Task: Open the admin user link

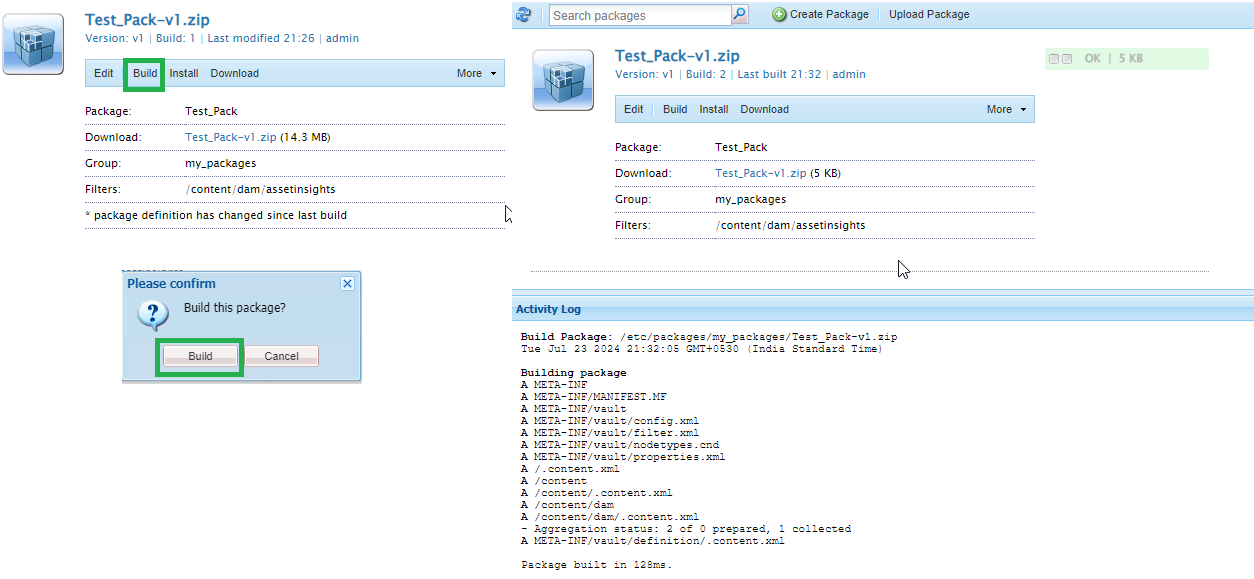Action: (343, 38)
